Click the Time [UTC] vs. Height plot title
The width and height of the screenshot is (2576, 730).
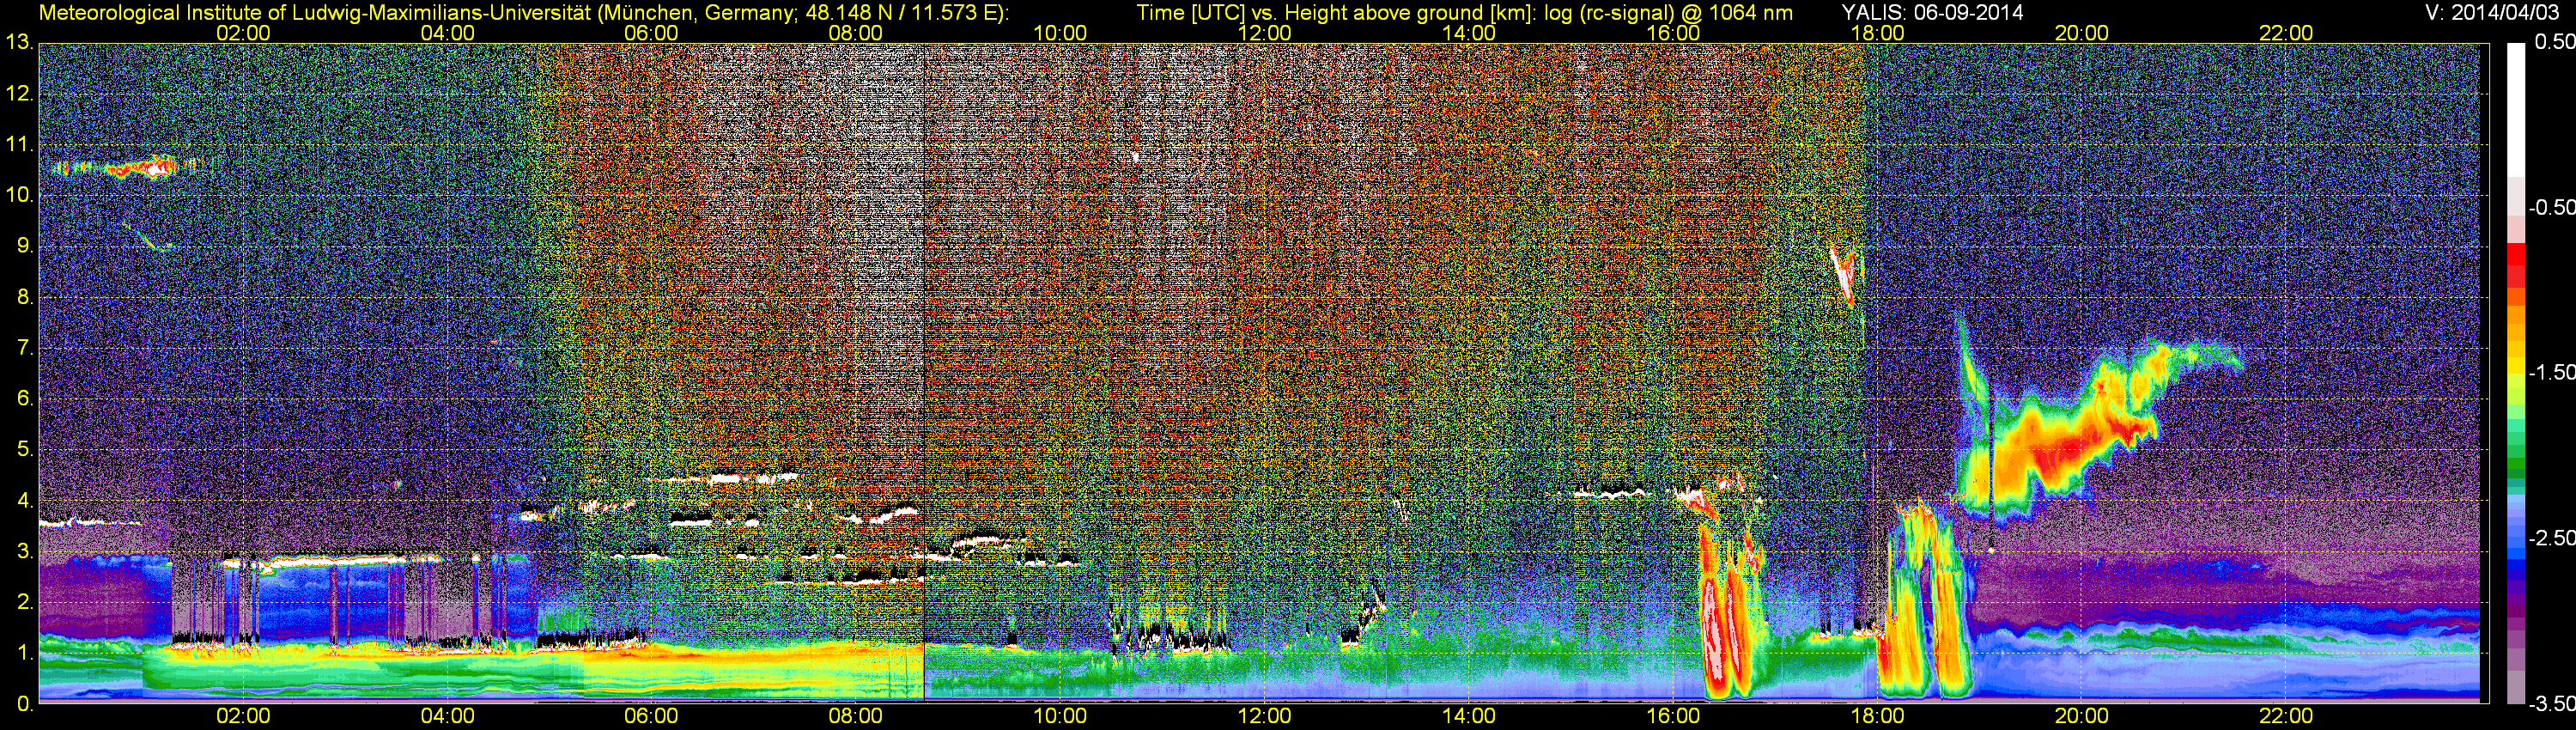pos(1464,13)
